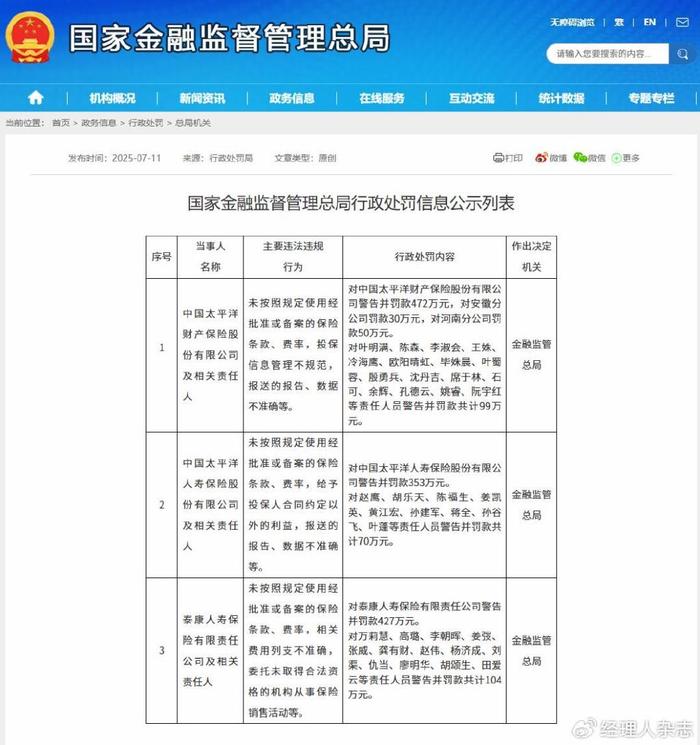Click the 作出决定机关 column header
The image size is (700, 745).
(x=531, y=257)
